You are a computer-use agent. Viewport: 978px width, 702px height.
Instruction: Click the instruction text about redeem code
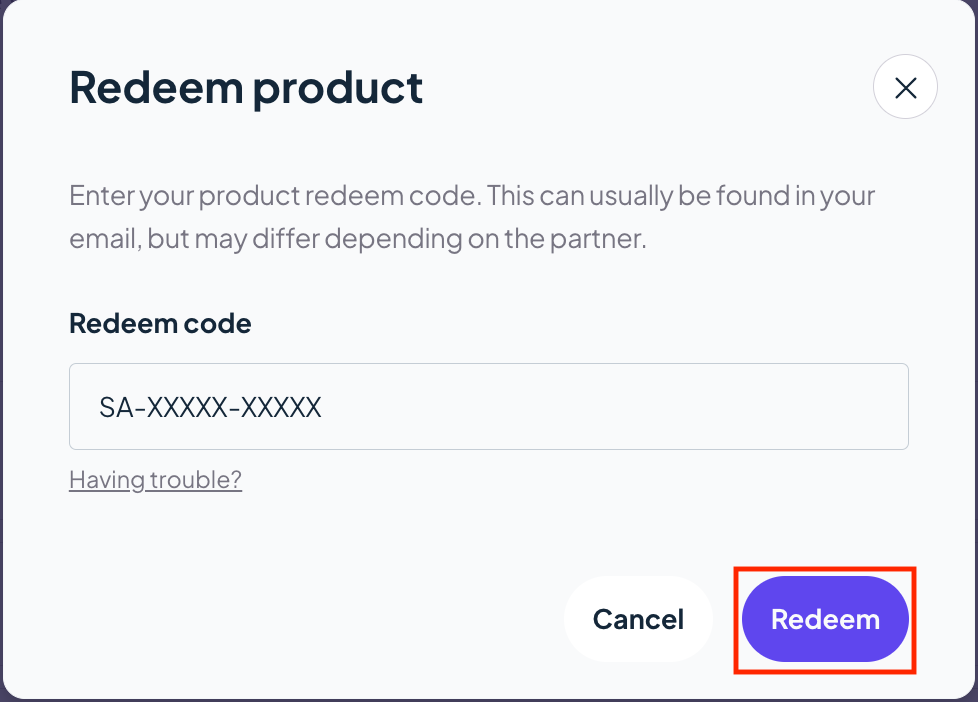[x=472, y=217]
